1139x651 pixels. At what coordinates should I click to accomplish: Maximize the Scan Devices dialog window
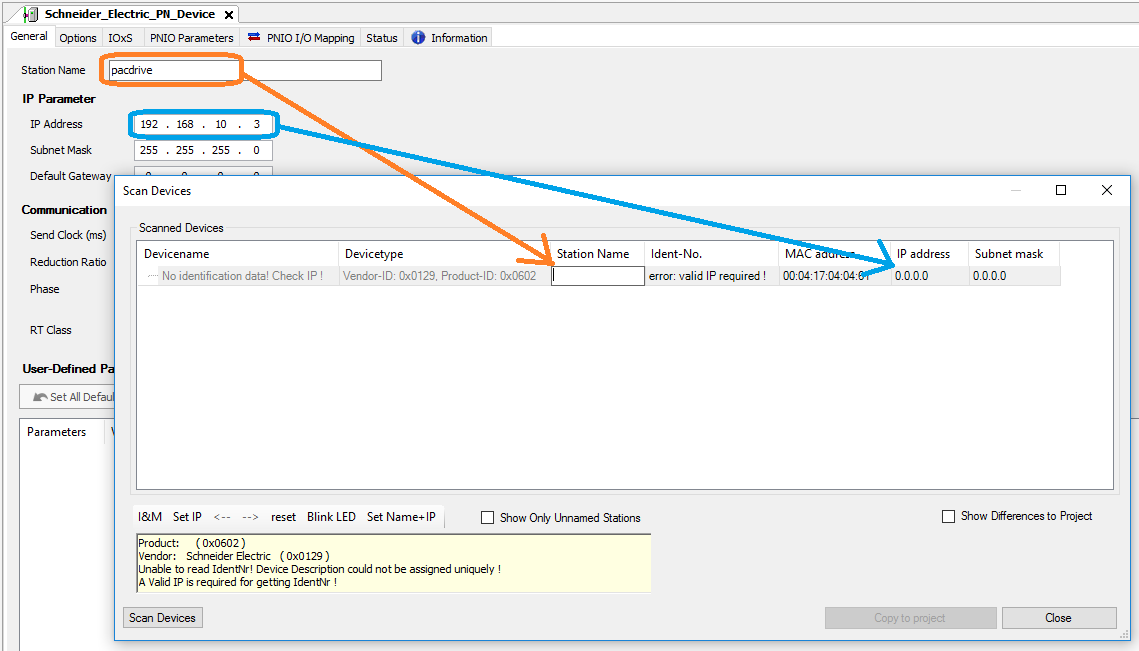click(x=1061, y=190)
